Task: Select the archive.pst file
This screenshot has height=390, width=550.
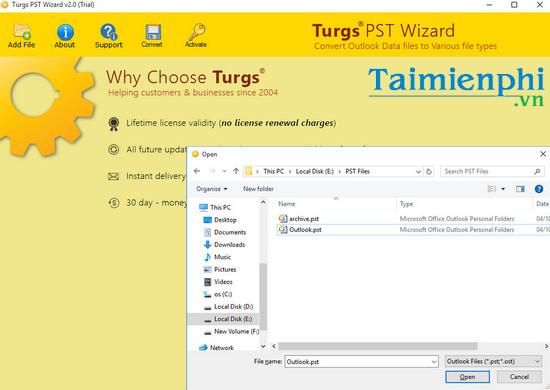Action: click(x=299, y=218)
